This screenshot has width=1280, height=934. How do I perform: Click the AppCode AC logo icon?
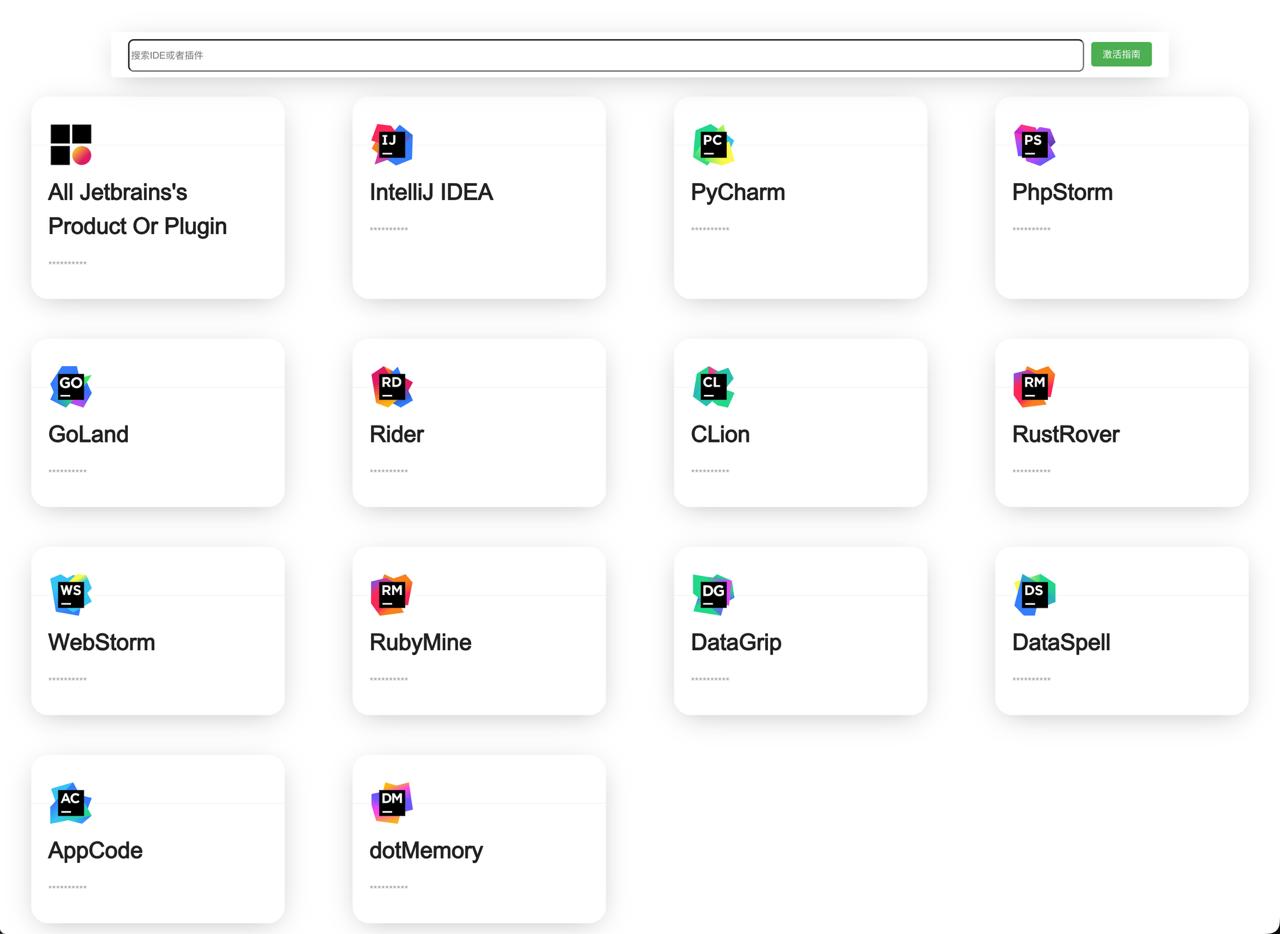pyautogui.click(x=71, y=803)
